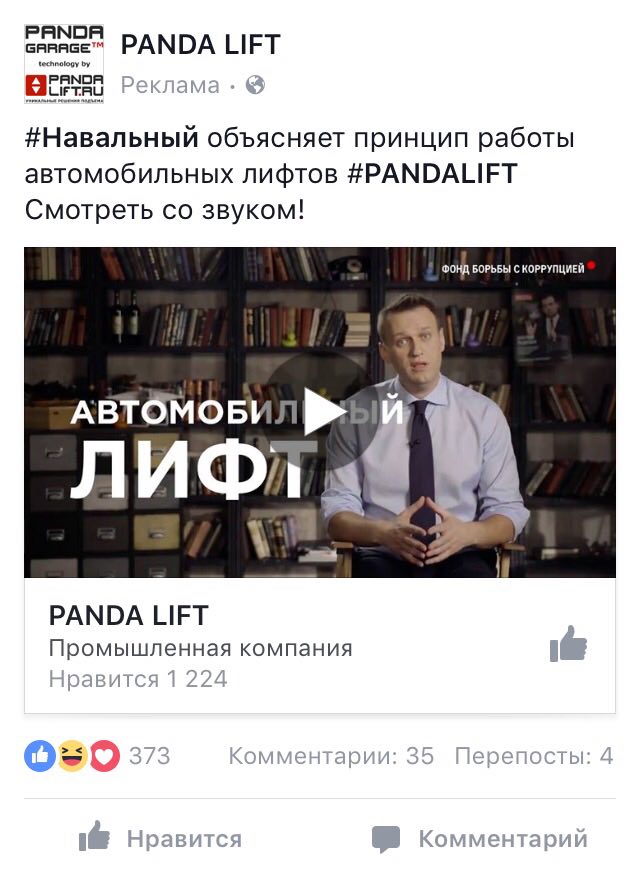Viewport: 640px width, 870px height.
Task: Tap the thumbs-up icon beside Нравится
Action: point(94,836)
